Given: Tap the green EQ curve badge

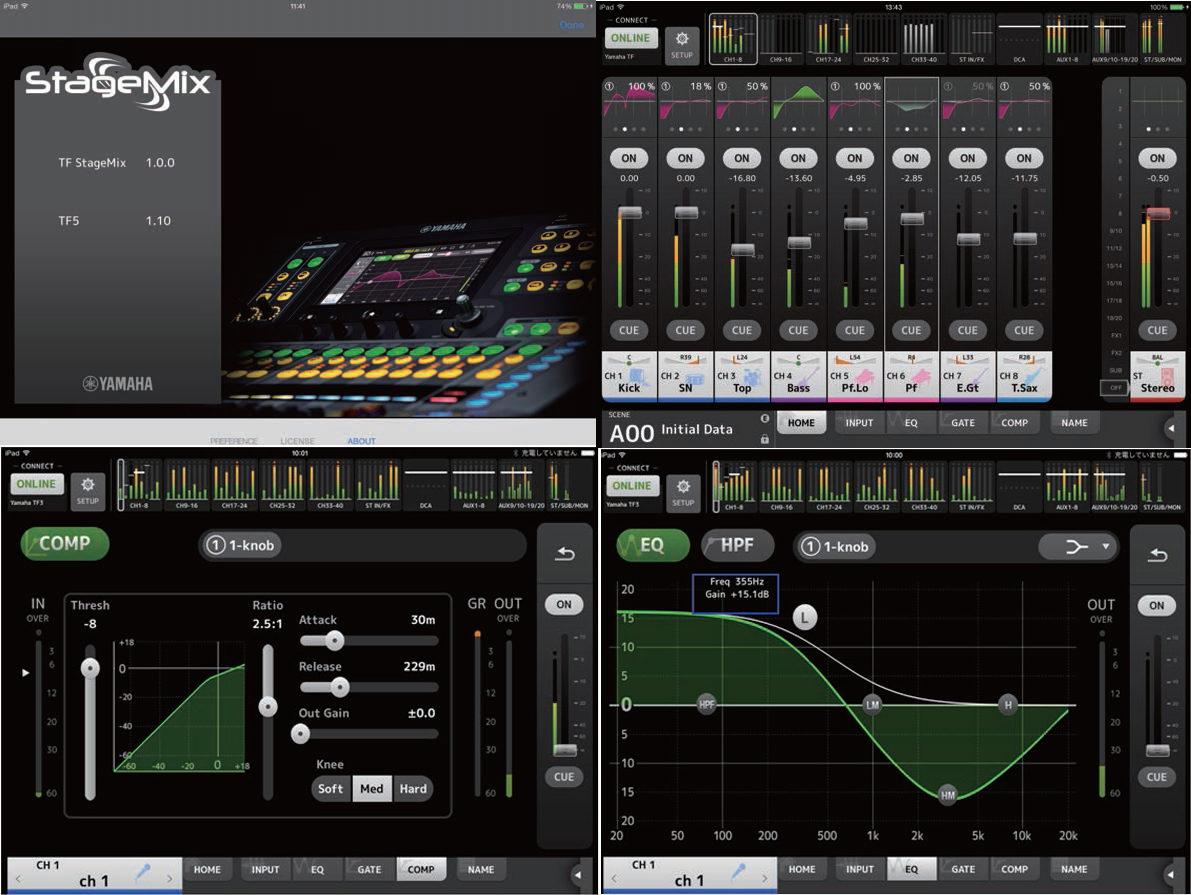Looking at the screenshot, I should point(652,545).
